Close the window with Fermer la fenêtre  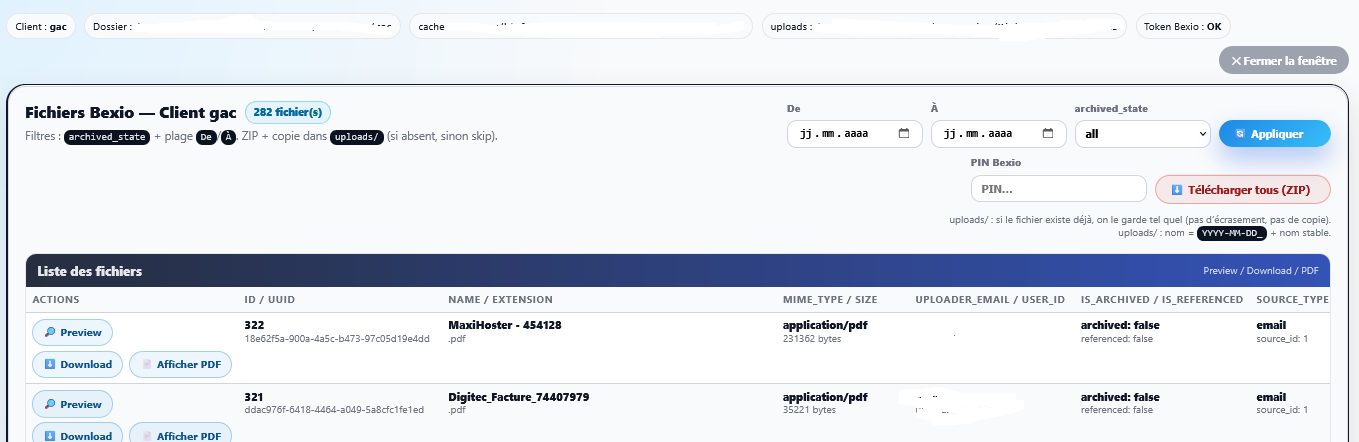1283,60
